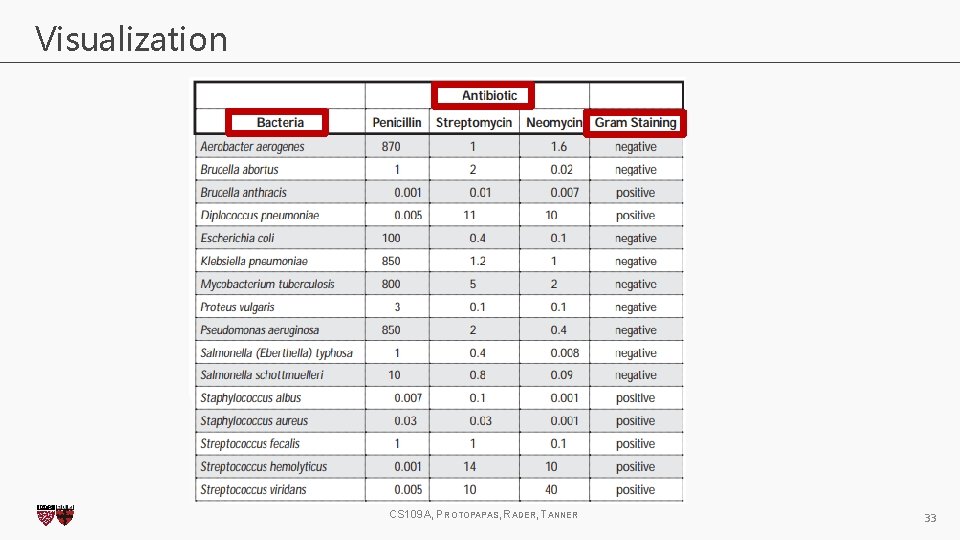Select Neomycin value 0.008 for Salmonella typhosa
Image resolution: width=960 pixels, height=540 pixels.
pos(564,353)
